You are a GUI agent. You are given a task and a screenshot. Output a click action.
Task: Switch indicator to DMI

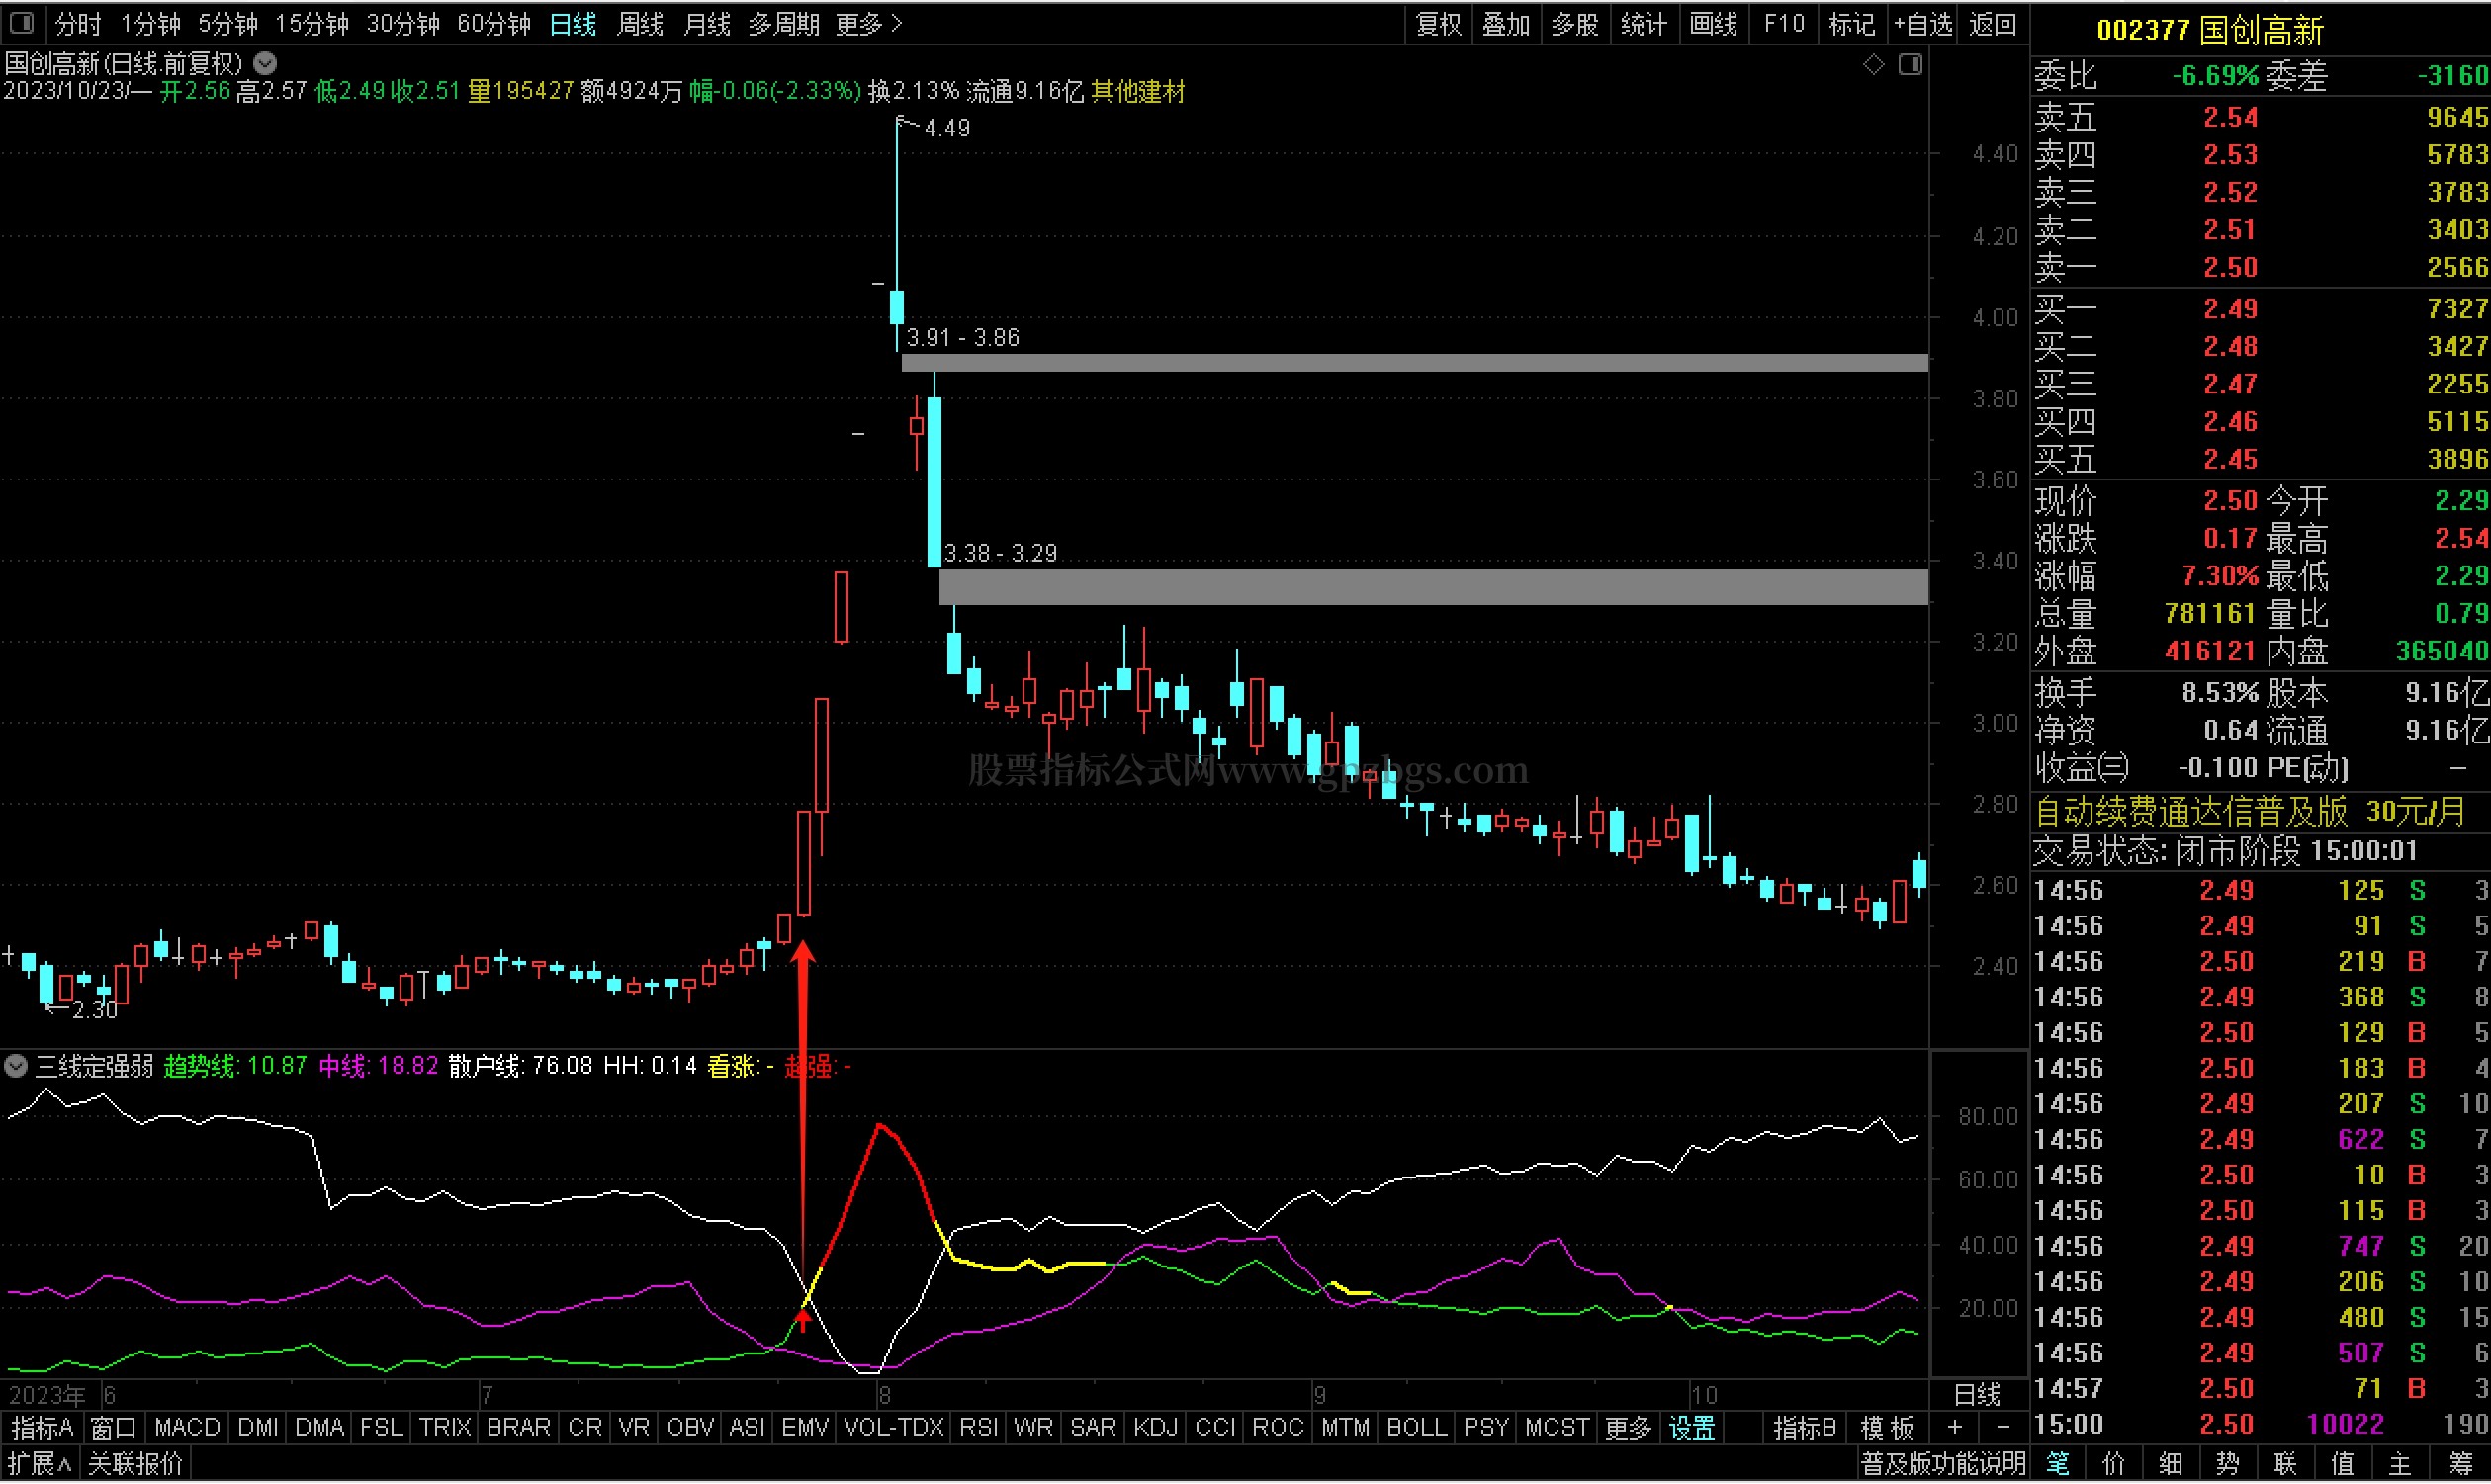click(x=258, y=1429)
